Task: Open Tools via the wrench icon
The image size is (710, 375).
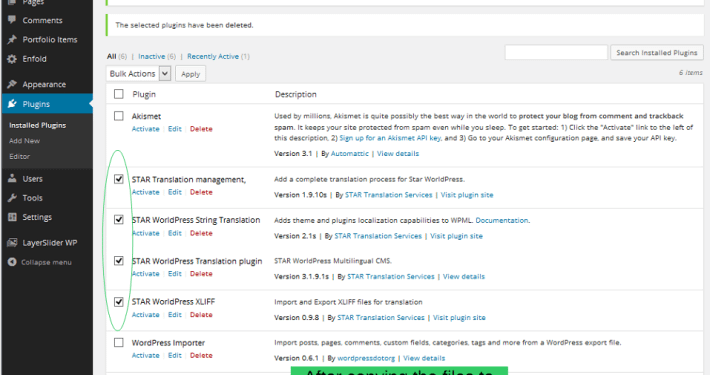Action: tap(12, 197)
